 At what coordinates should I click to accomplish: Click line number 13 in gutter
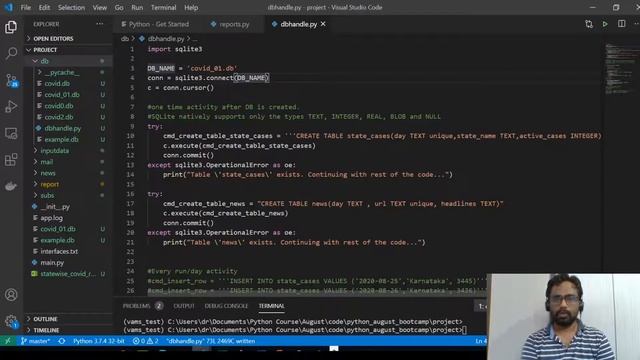[130, 165]
